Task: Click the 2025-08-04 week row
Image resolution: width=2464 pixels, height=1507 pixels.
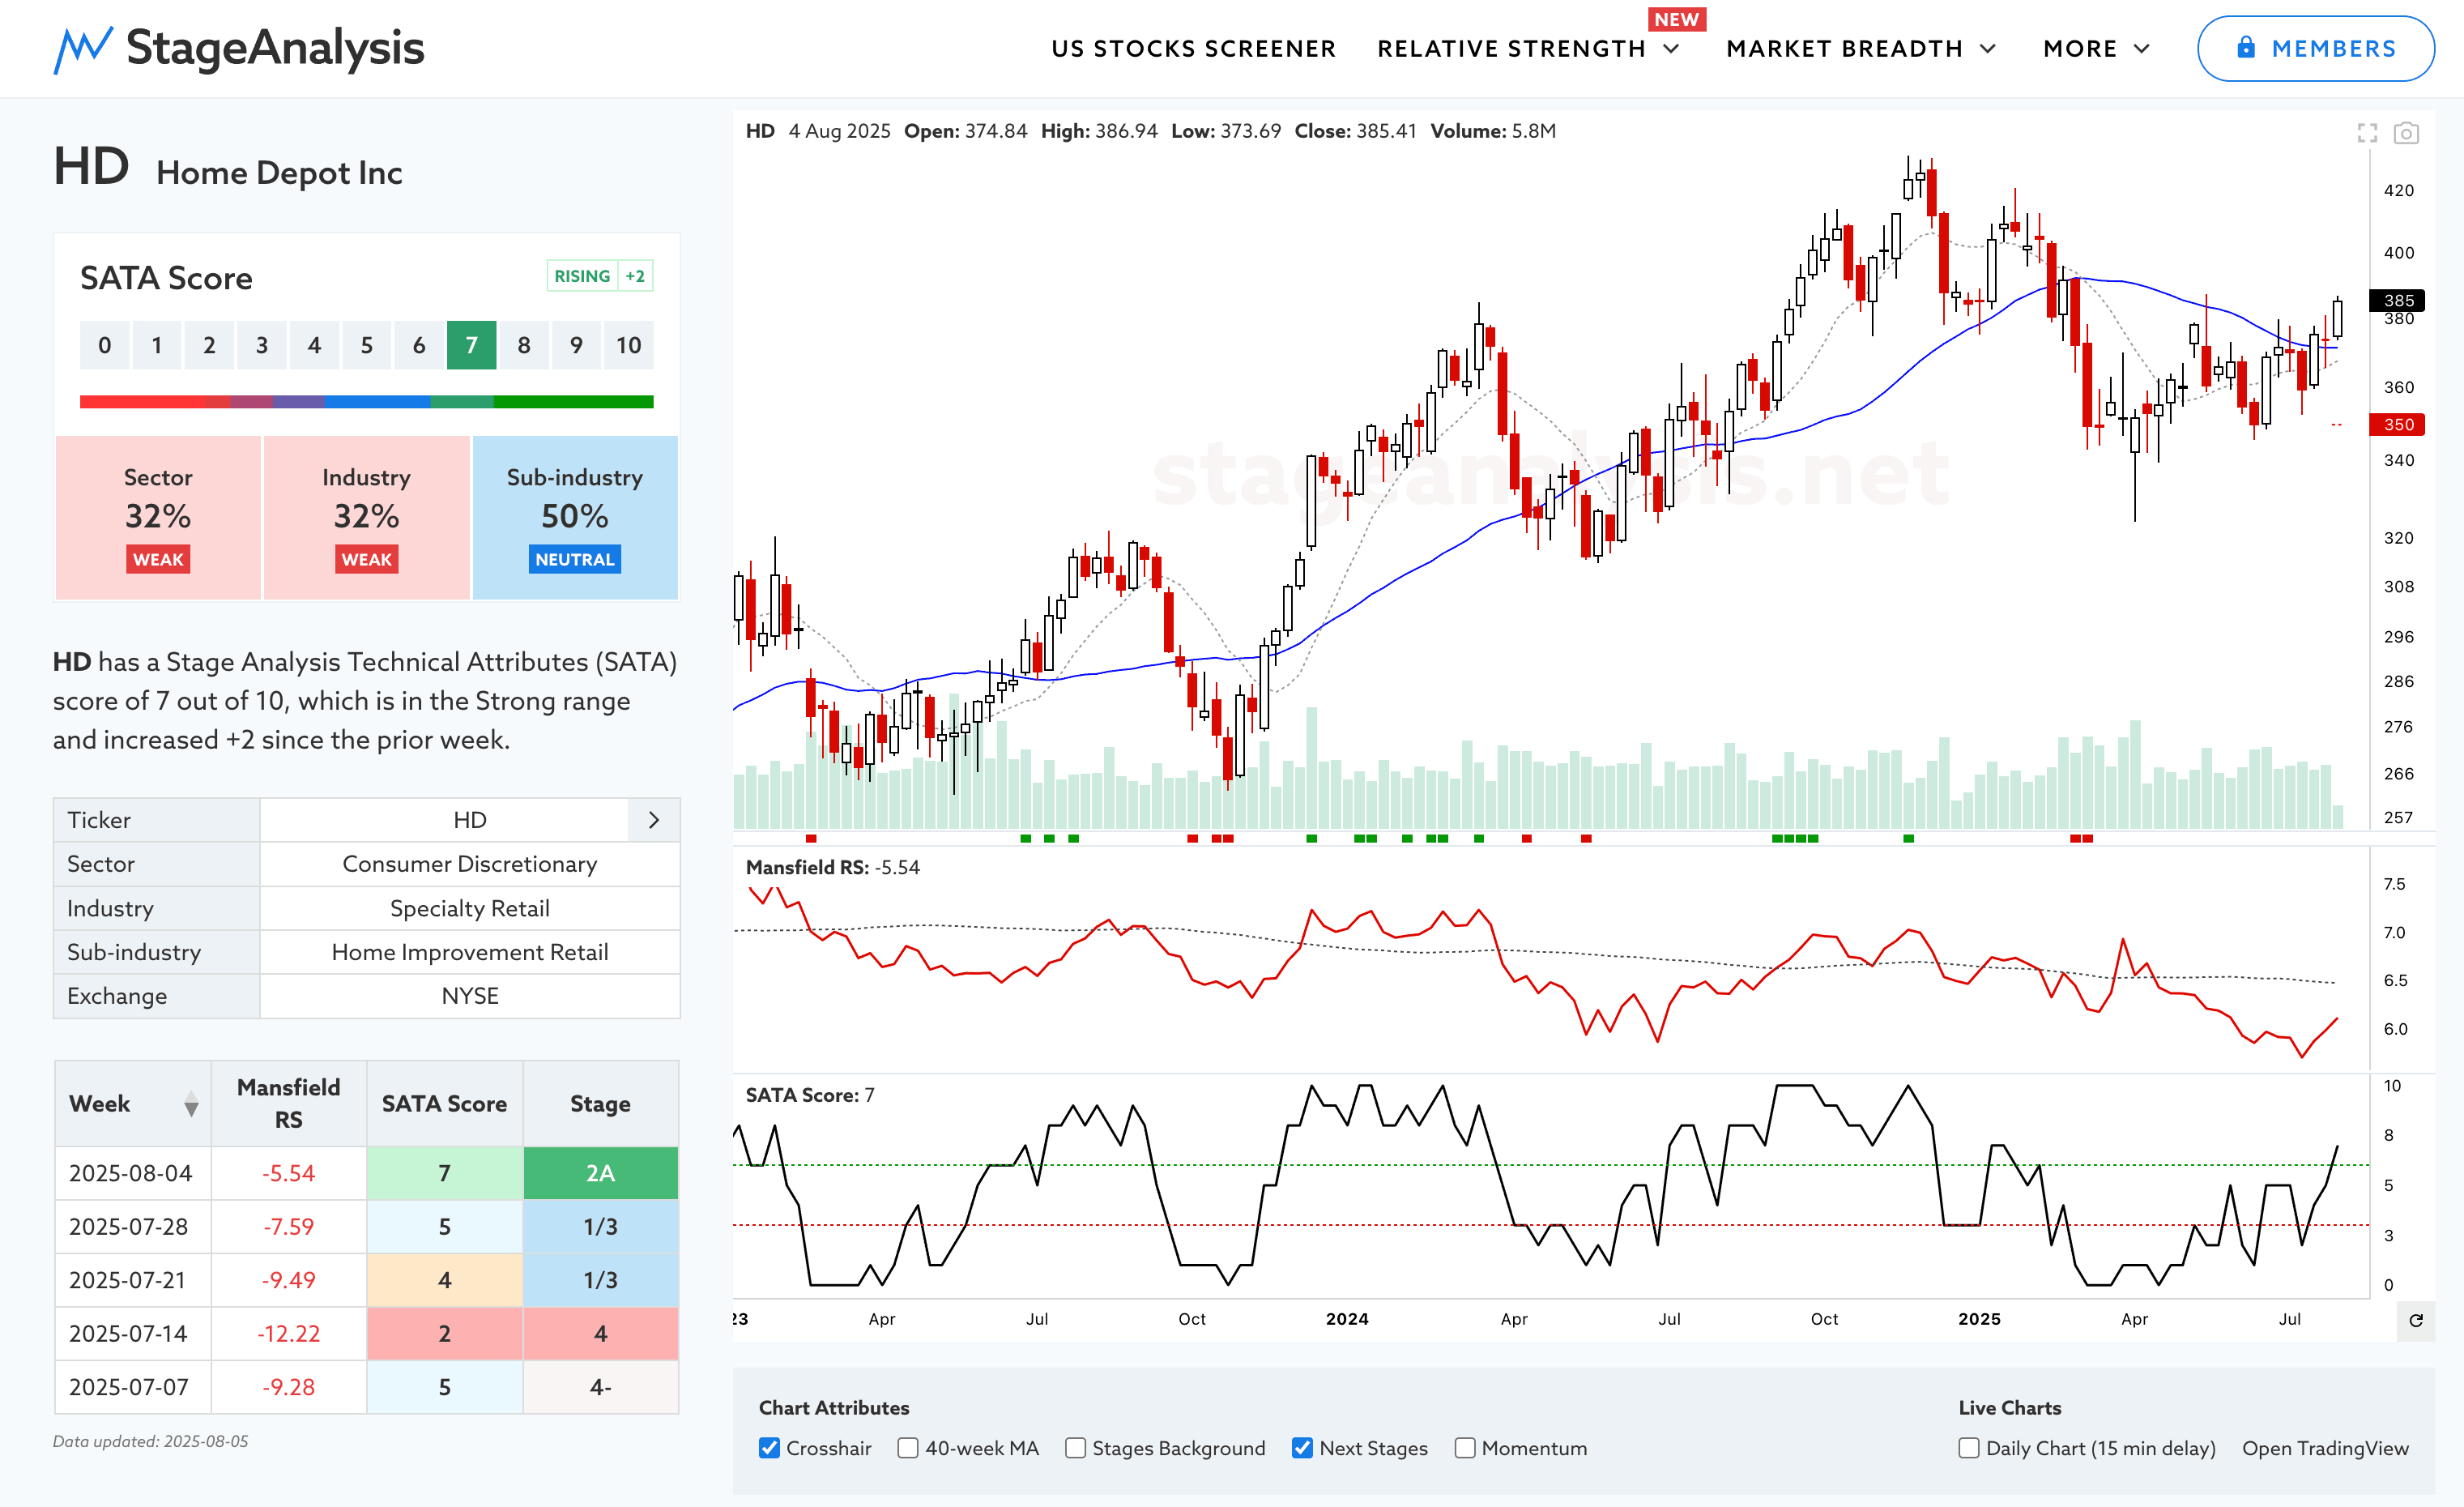Action: [367, 1173]
